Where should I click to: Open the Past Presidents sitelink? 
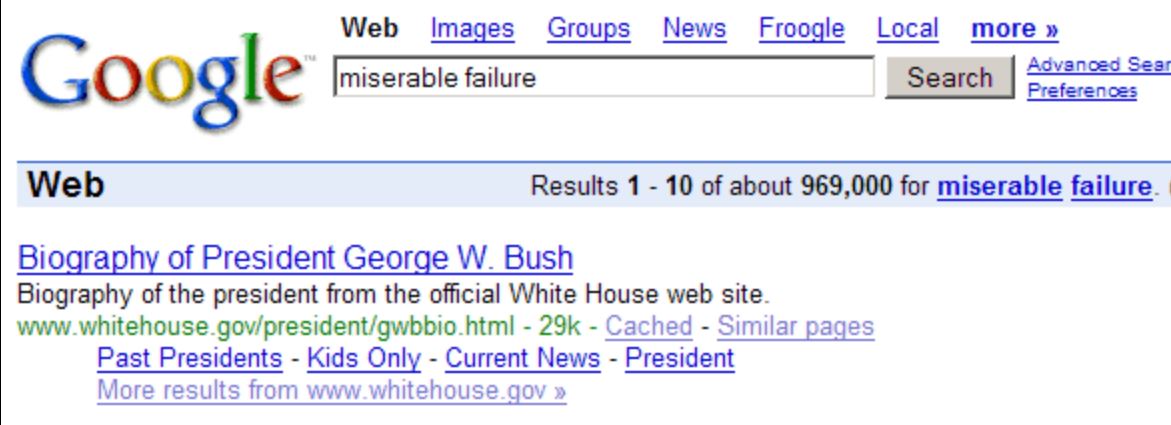(x=190, y=359)
